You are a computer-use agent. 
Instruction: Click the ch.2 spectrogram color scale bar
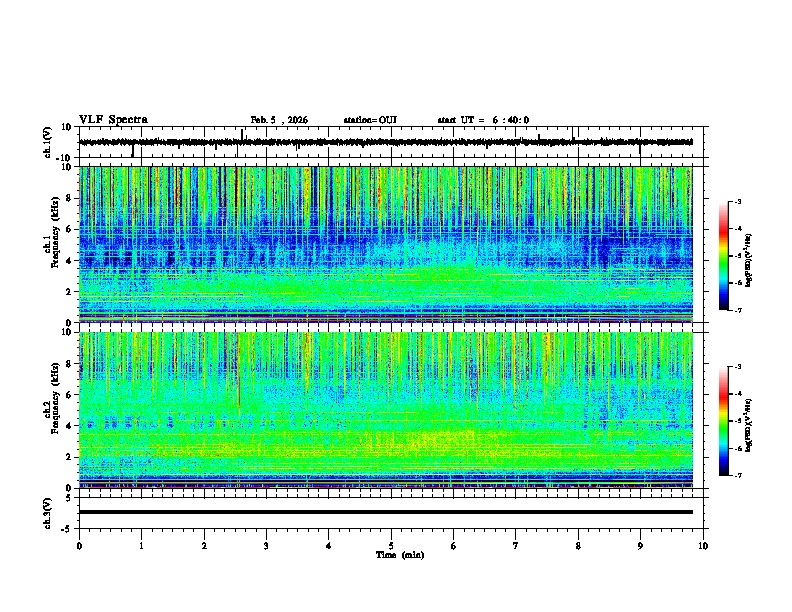click(723, 421)
